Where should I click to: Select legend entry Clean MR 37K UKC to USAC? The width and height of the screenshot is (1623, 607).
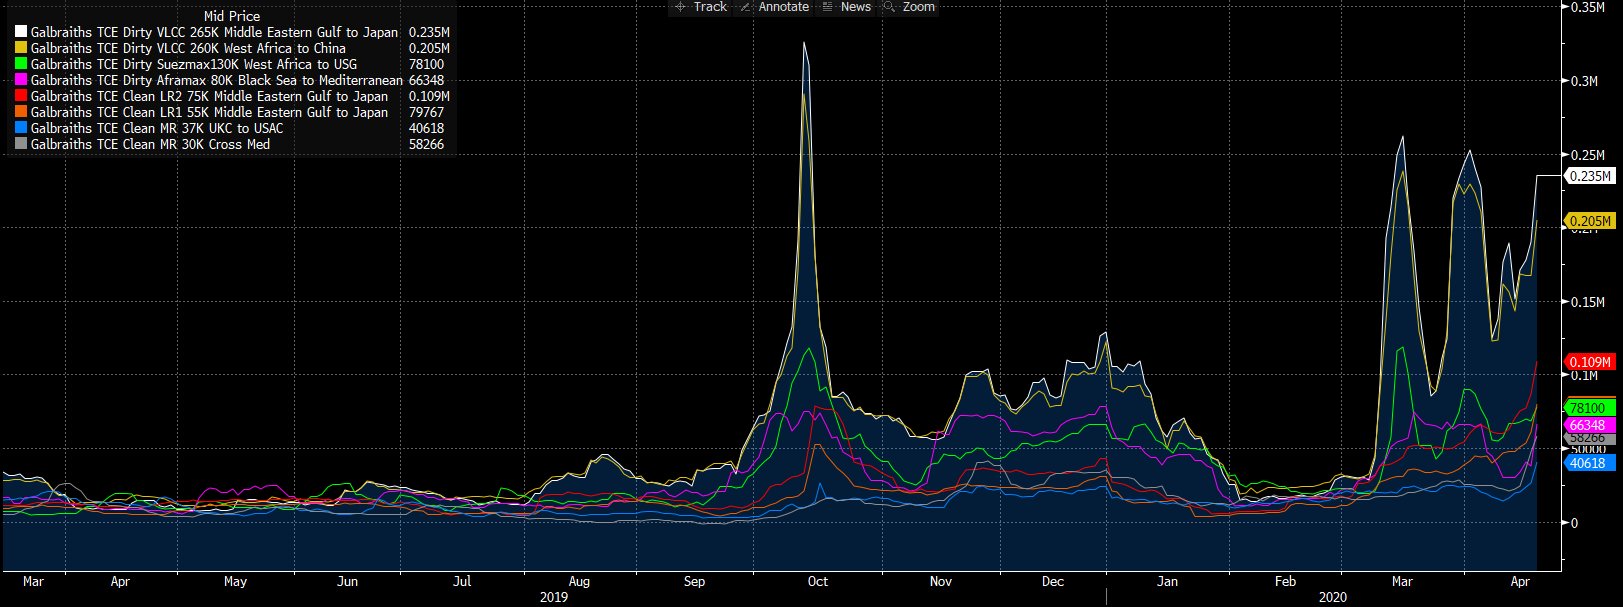click(x=157, y=129)
